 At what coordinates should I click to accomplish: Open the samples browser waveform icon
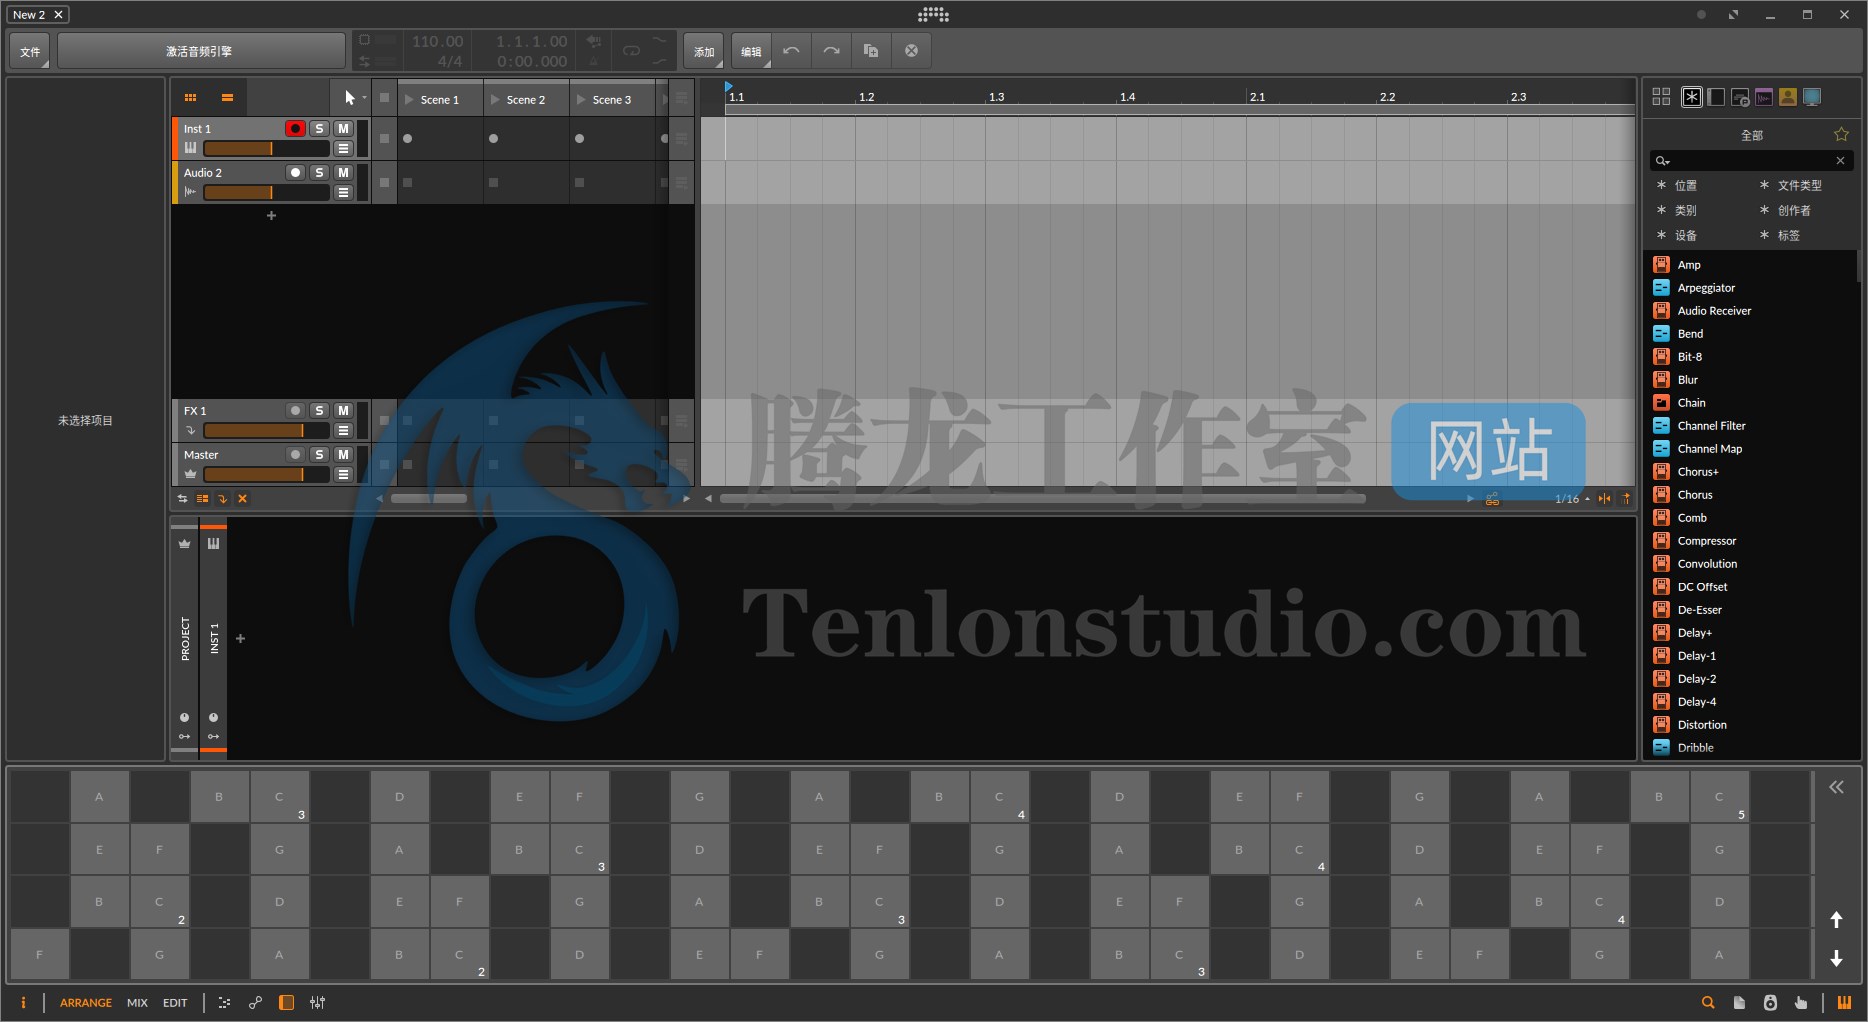(1764, 97)
